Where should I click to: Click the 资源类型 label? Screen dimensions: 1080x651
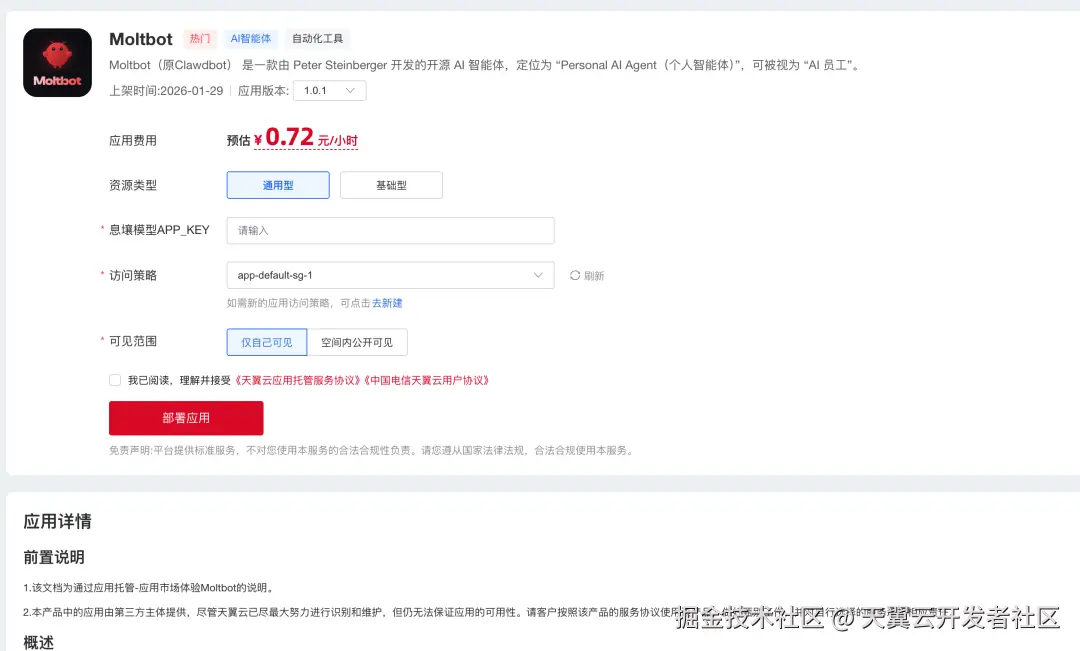133,185
